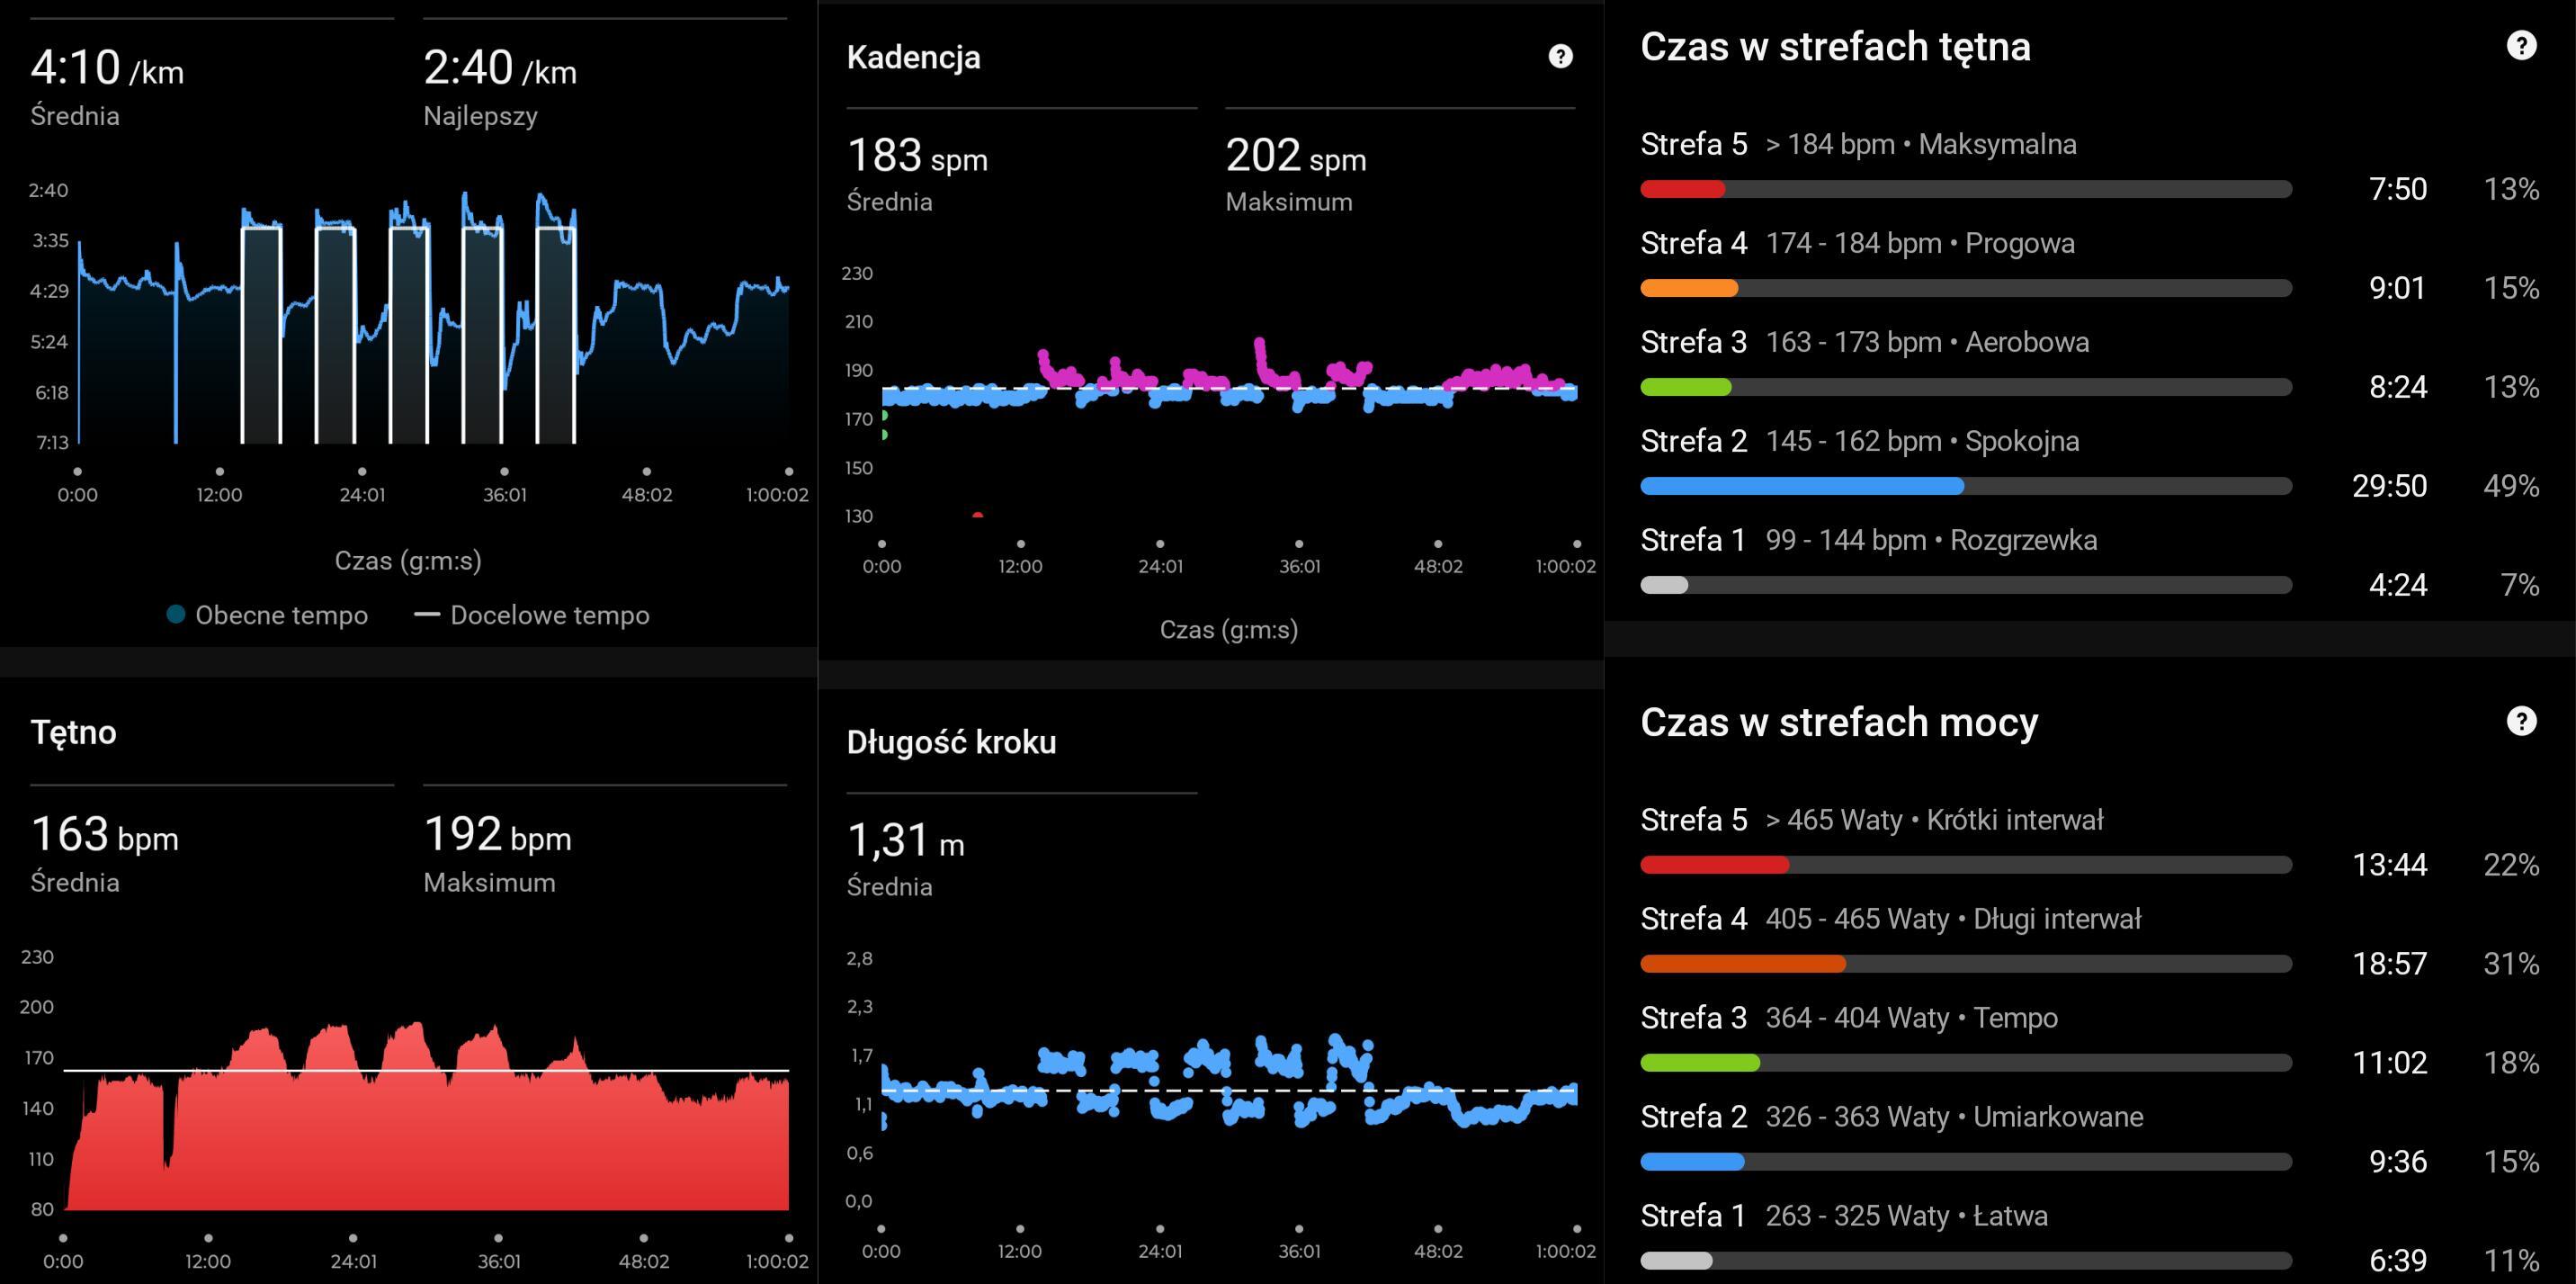Click help icon for Czas w strefach mocy
Screen dimensions: 2576x1284
(x=2521, y=721)
